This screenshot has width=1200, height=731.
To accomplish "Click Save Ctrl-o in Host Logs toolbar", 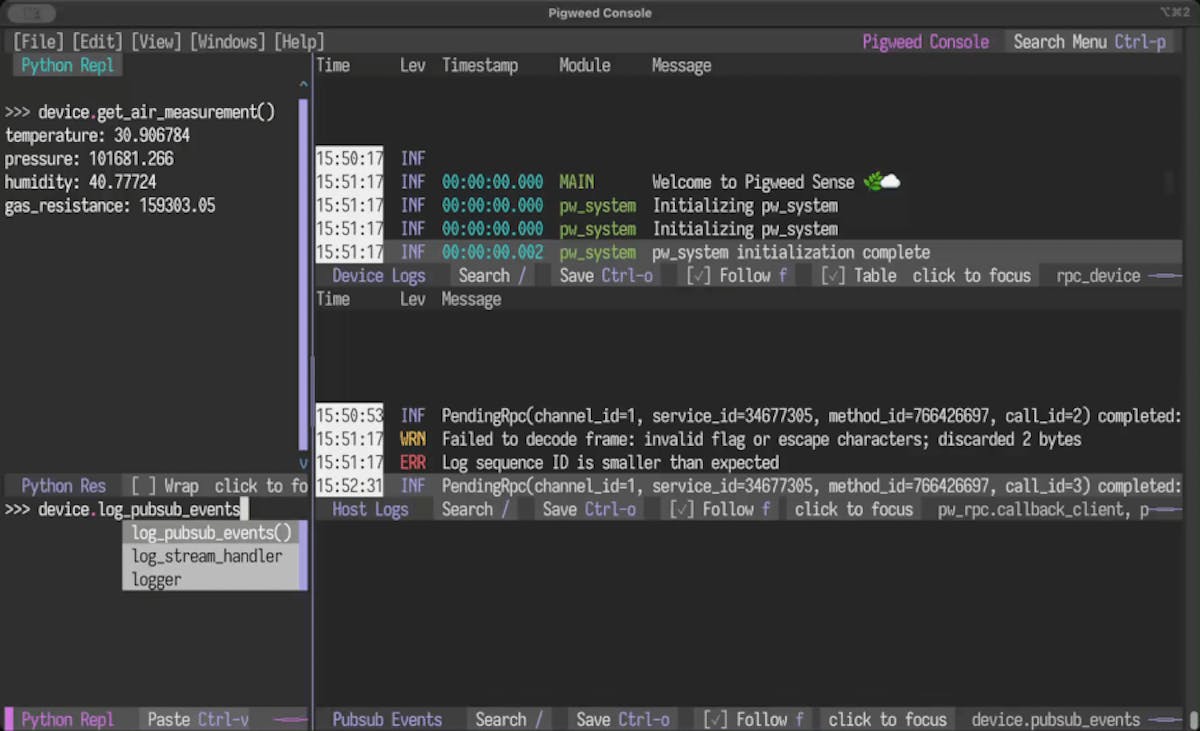I will 589,509.
